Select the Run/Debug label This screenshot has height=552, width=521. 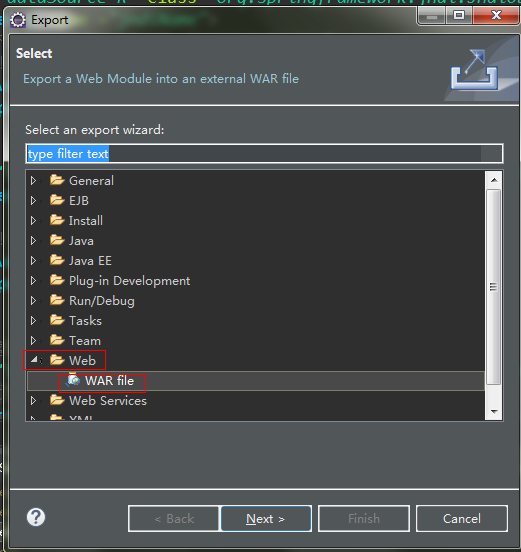click(x=102, y=301)
